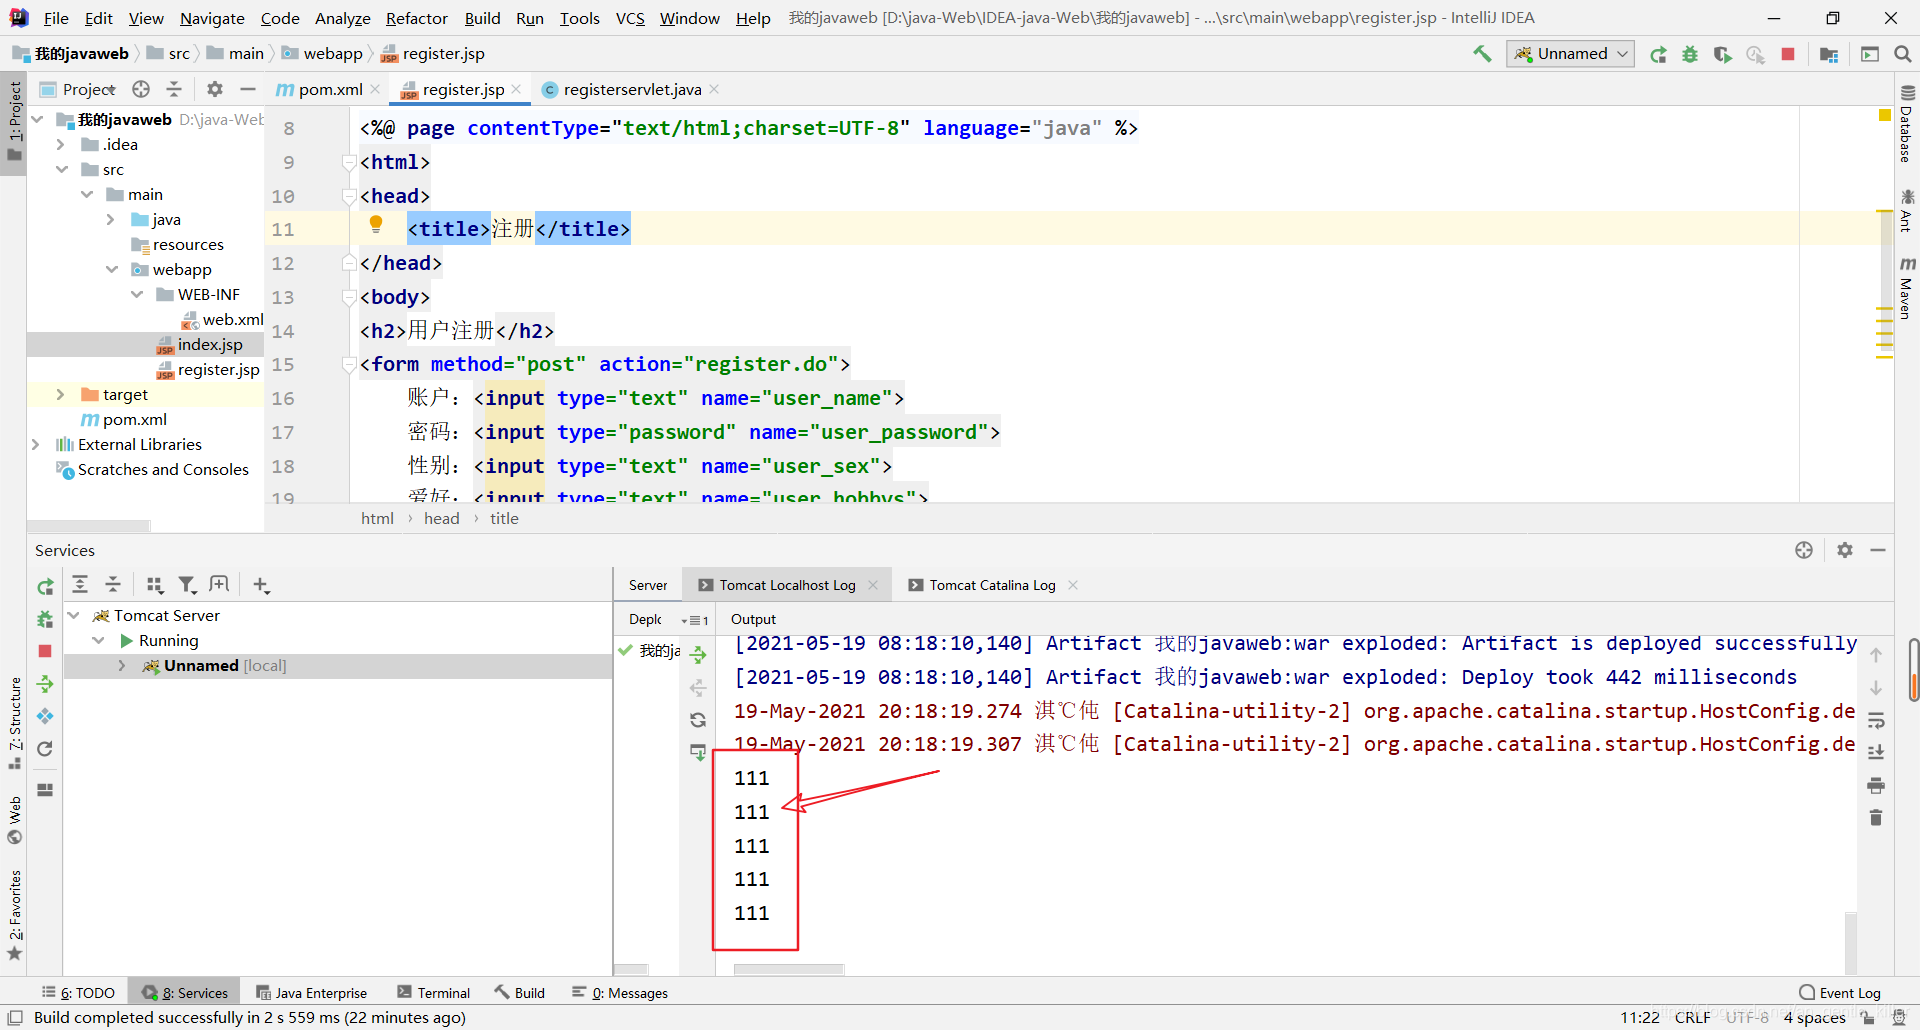Toggle the Maven tool window tab
This screenshot has height=1030, width=1920.
pyautogui.click(x=1907, y=288)
